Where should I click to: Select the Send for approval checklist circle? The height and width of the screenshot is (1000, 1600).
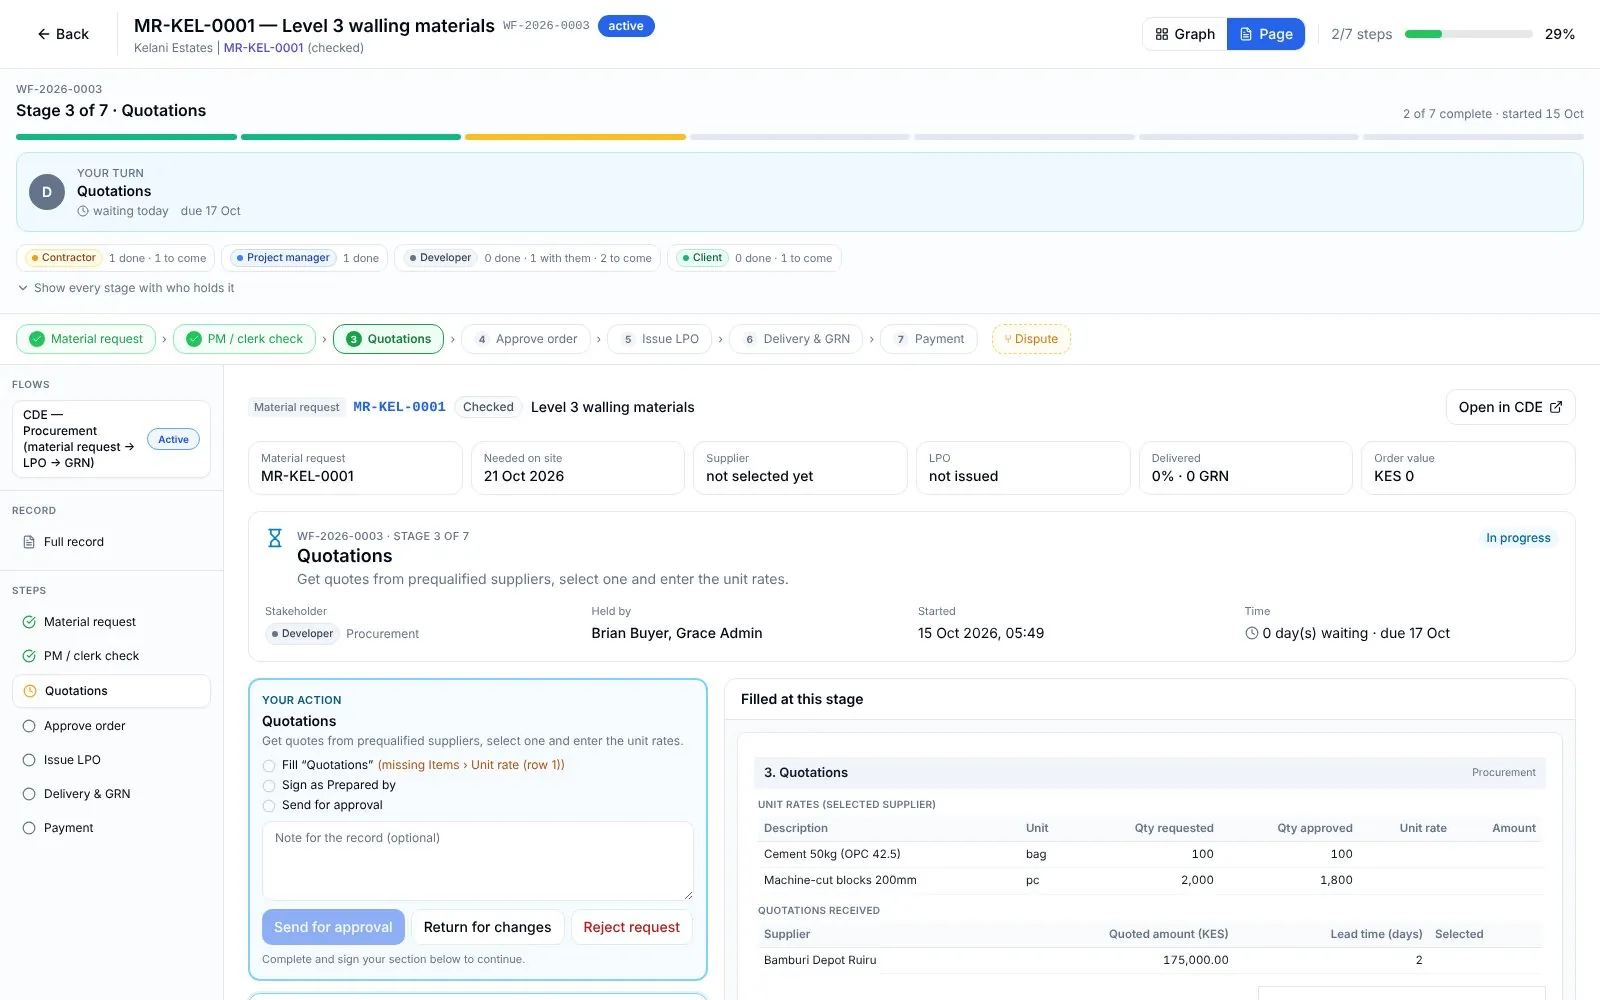pos(269,806)
